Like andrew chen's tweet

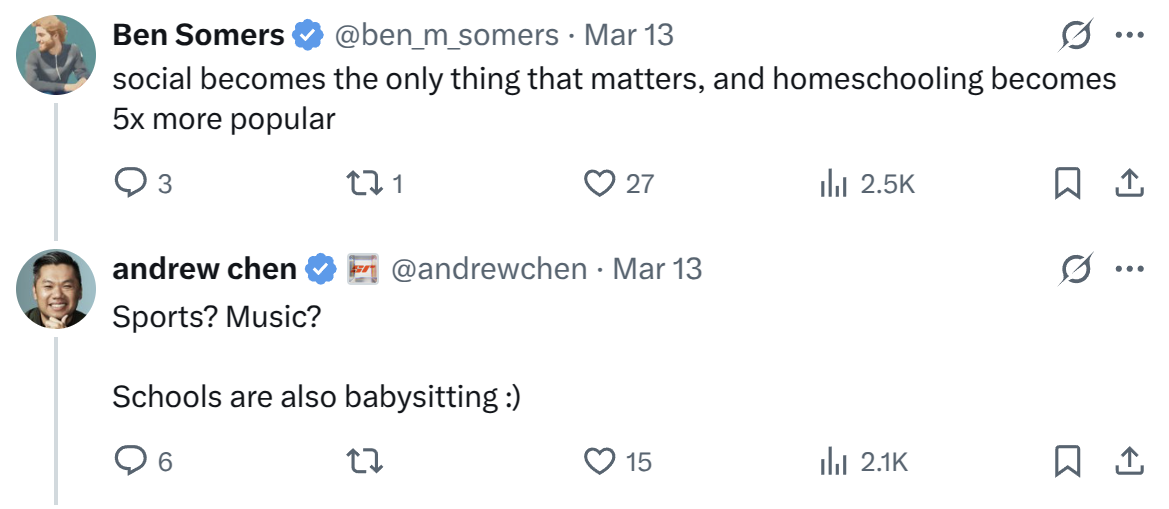click(x=599, y=461)
